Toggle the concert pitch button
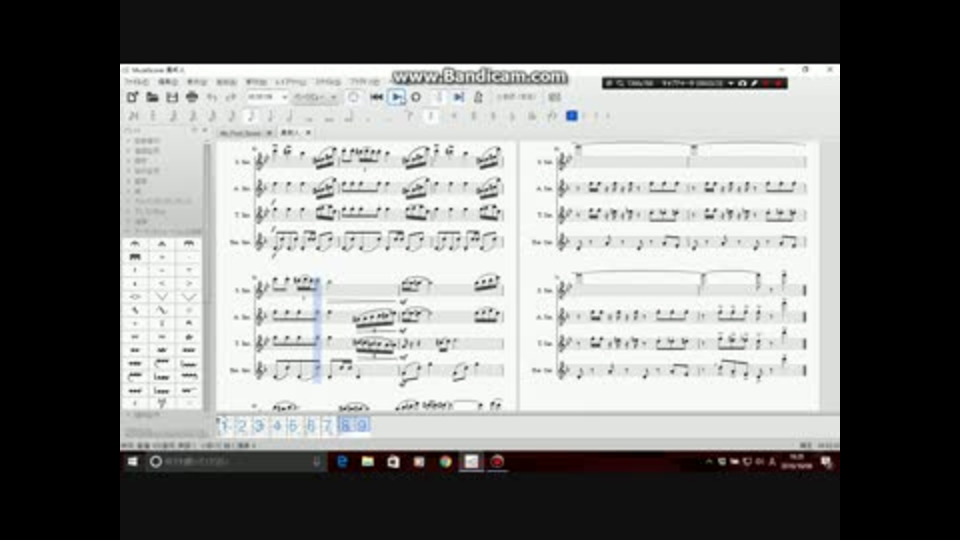This screenshot has width=960, height=540. [x=516, y=97]
